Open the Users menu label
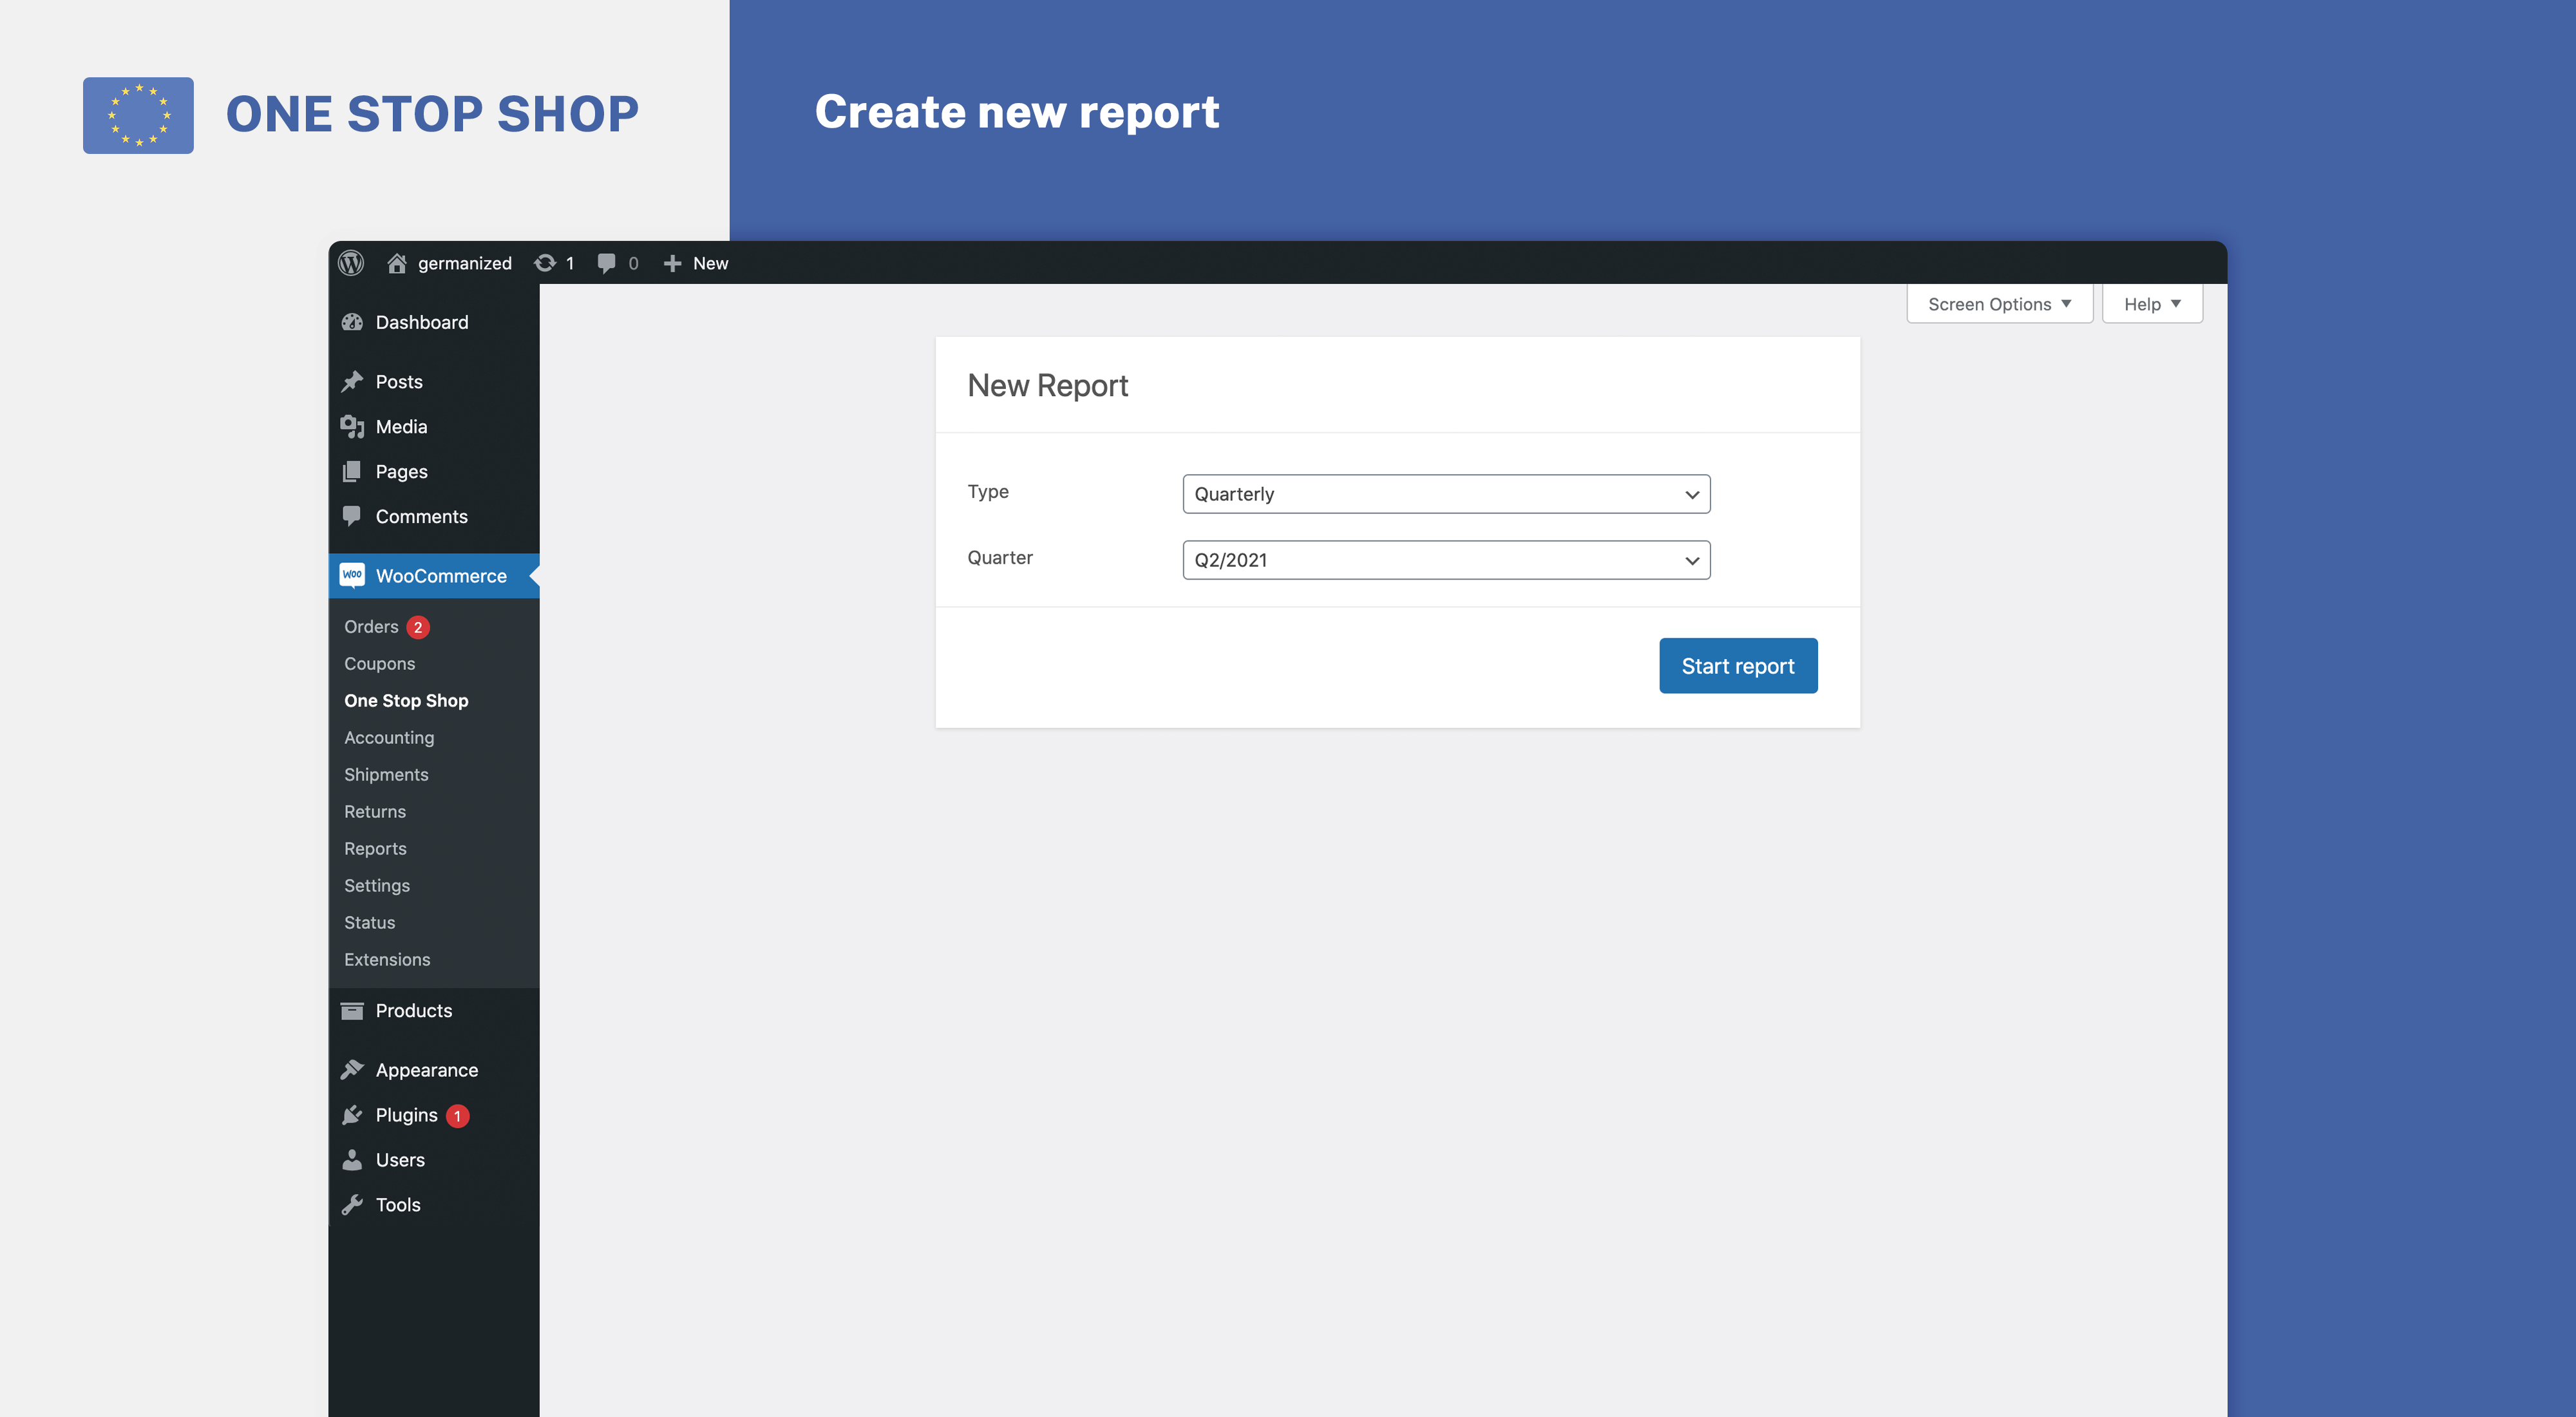The width and height of the screenshot is (2576, 1417). click(x=400, y=1160)
